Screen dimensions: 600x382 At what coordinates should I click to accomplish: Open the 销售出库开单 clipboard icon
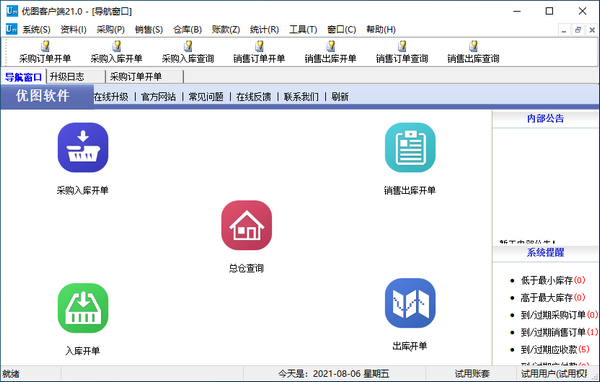click(410, 148)
